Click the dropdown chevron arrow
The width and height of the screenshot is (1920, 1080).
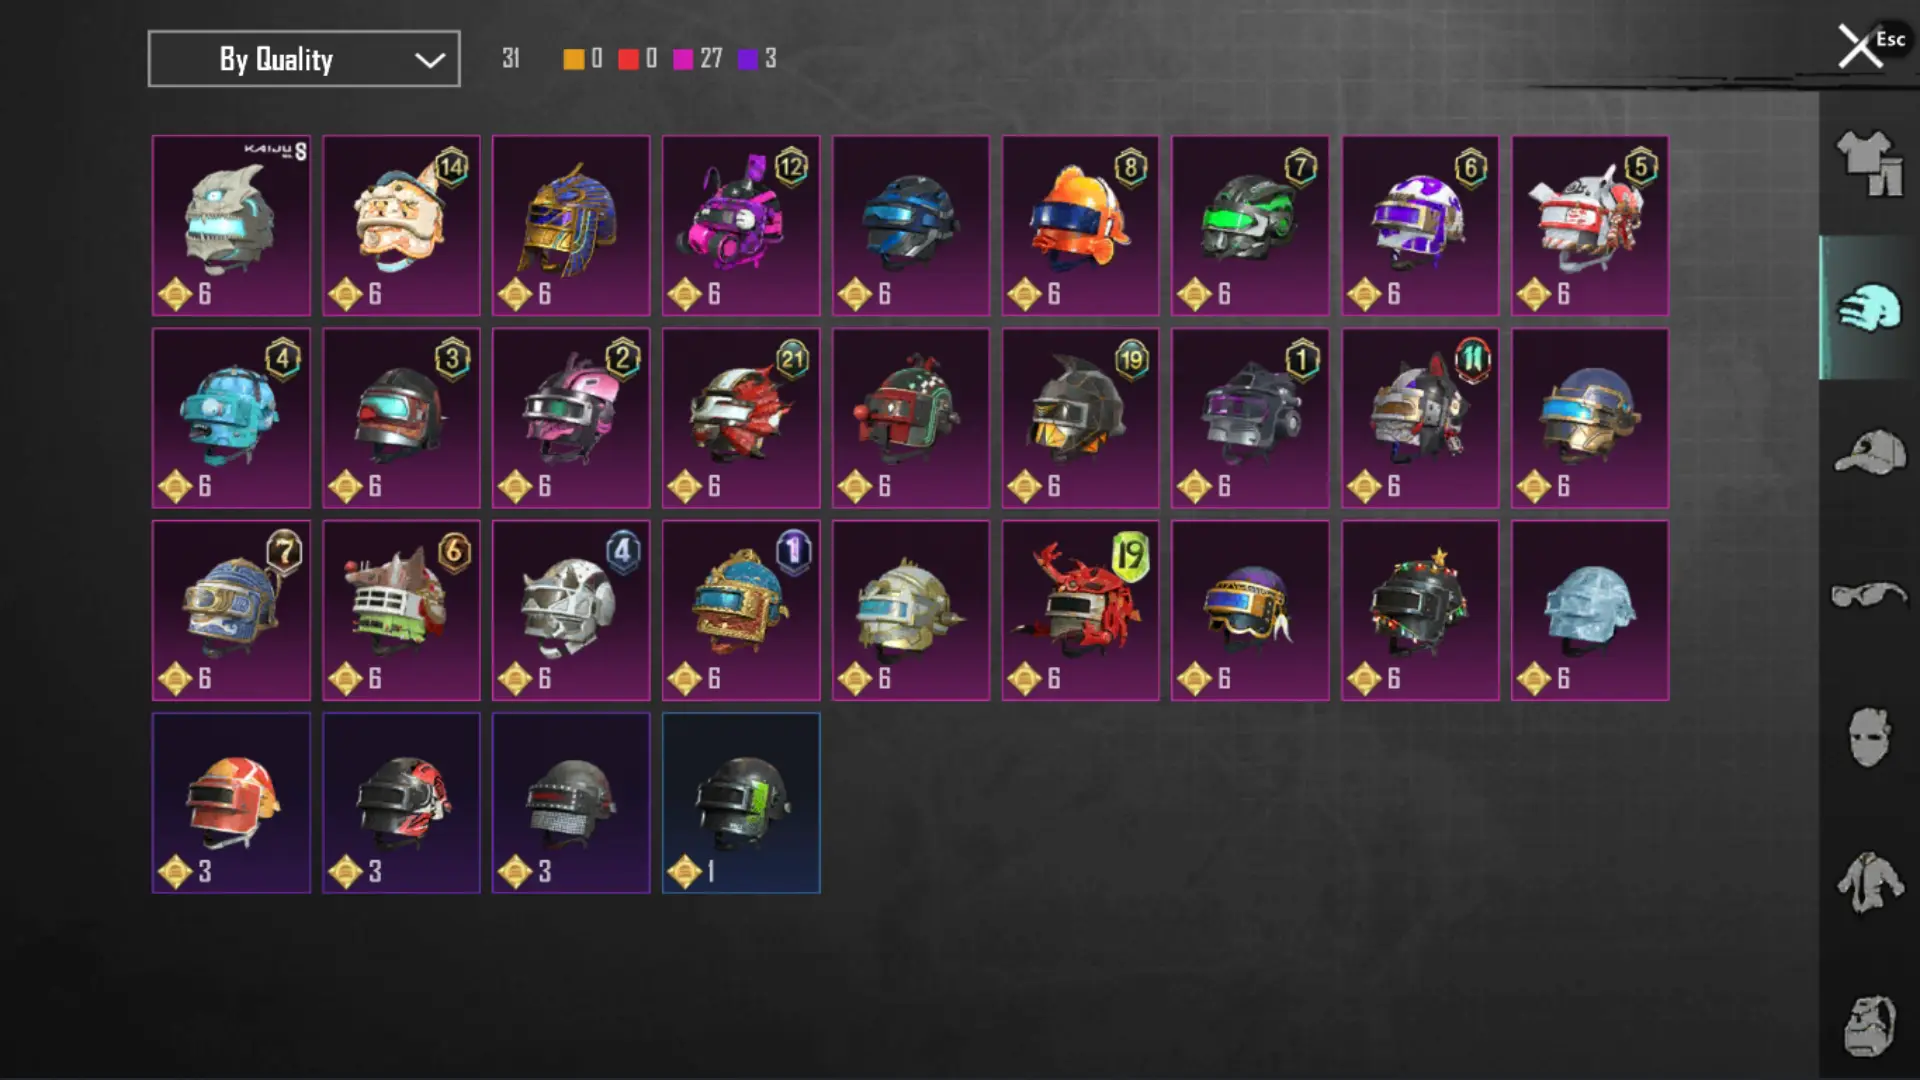tap(430, 60)
